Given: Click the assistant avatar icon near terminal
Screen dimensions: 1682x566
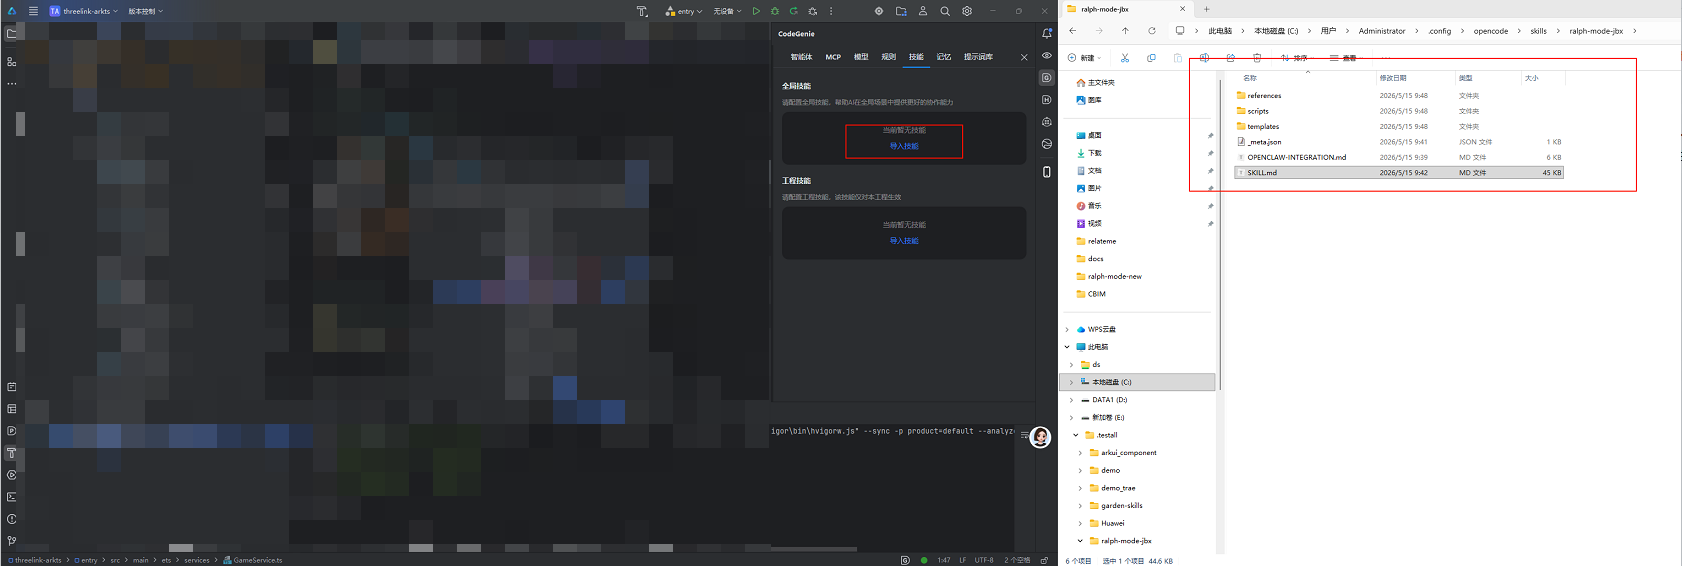Looking at the screenshot, I should click(1041, 437).
